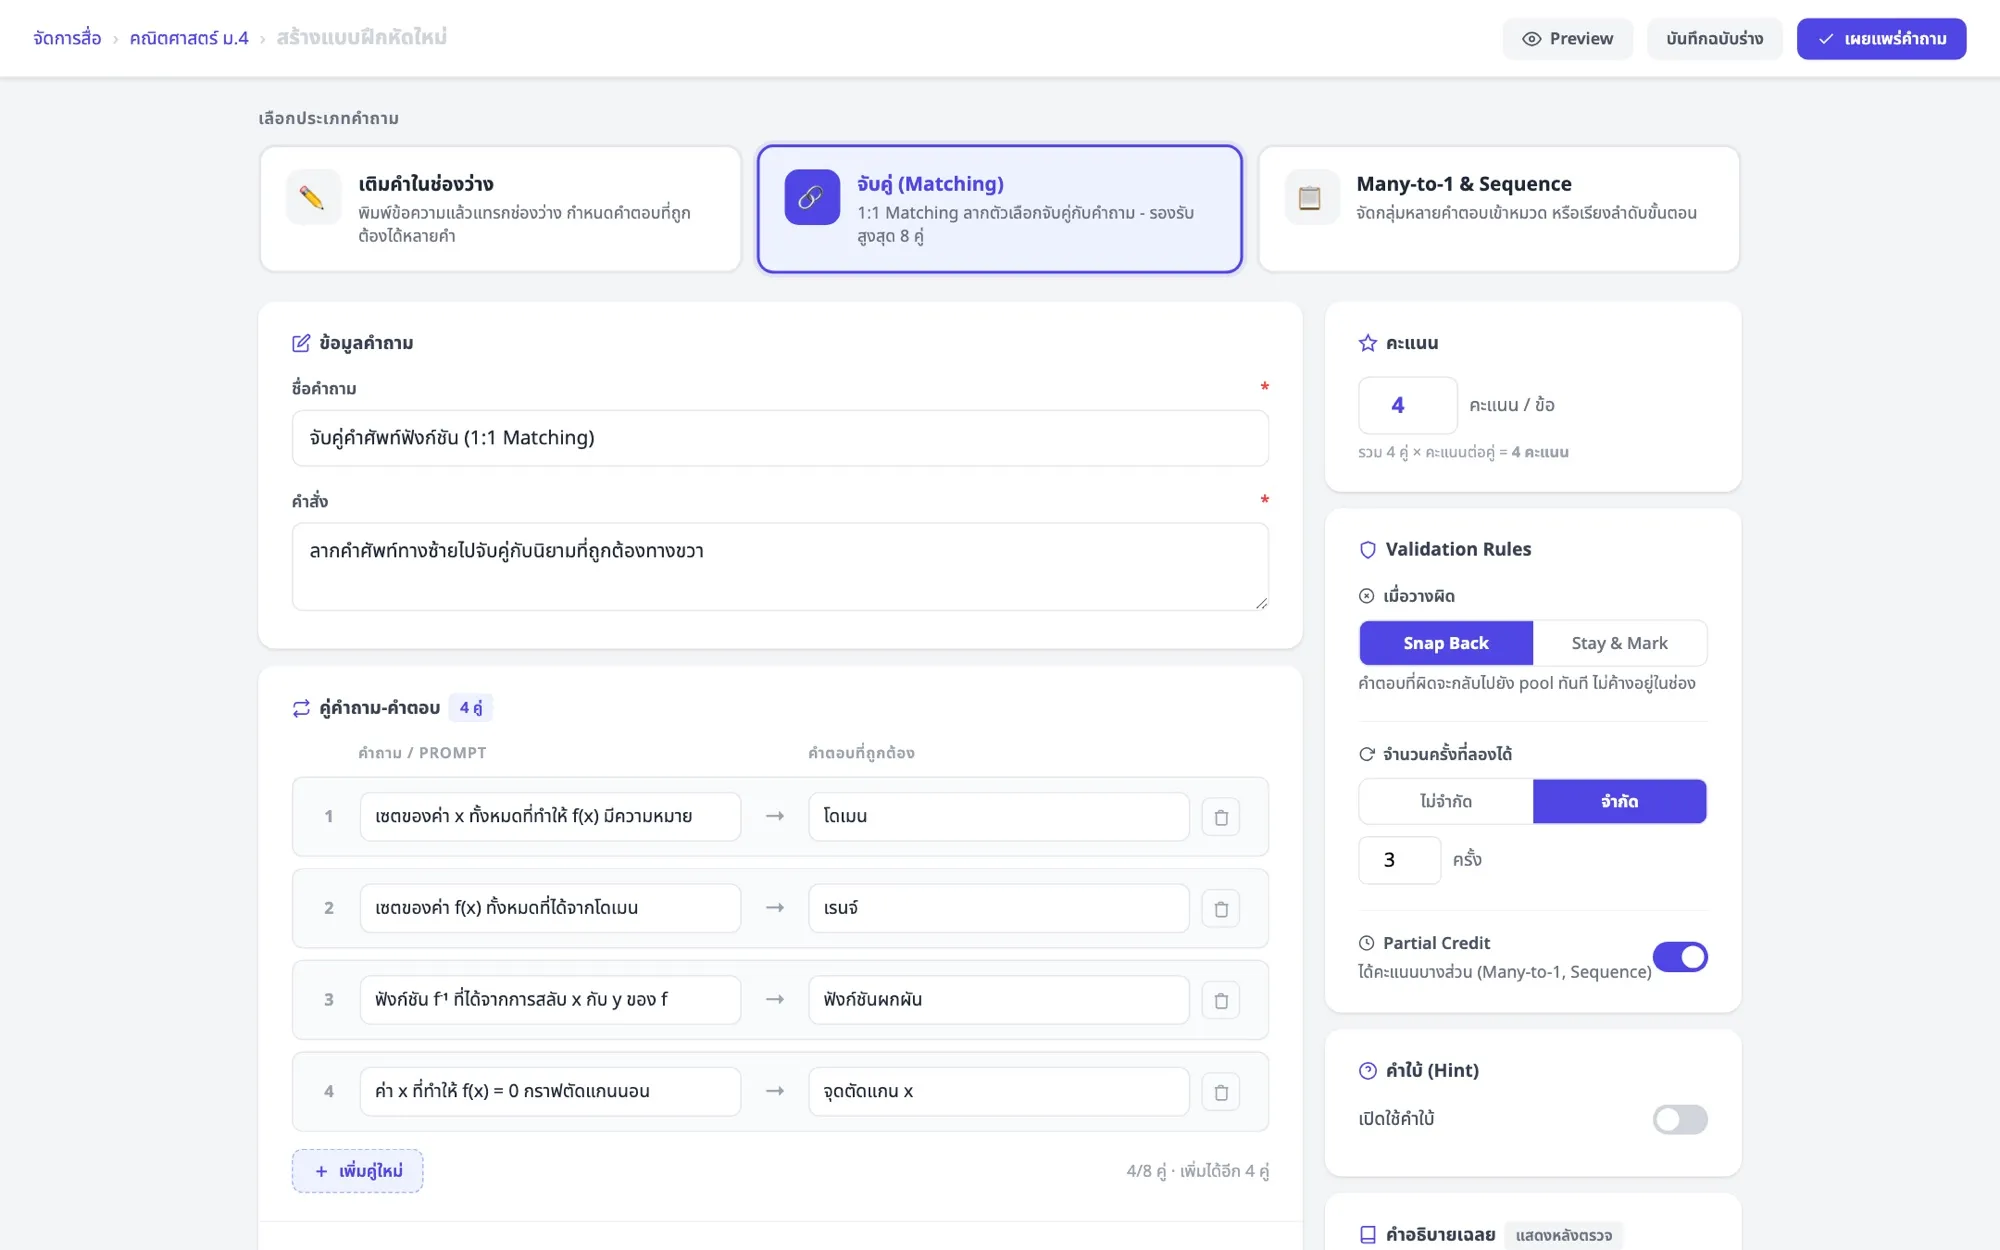Delete pair 2 using the trash icon
This screenshot has height=1250, width=2000.
pos(1221,909)
